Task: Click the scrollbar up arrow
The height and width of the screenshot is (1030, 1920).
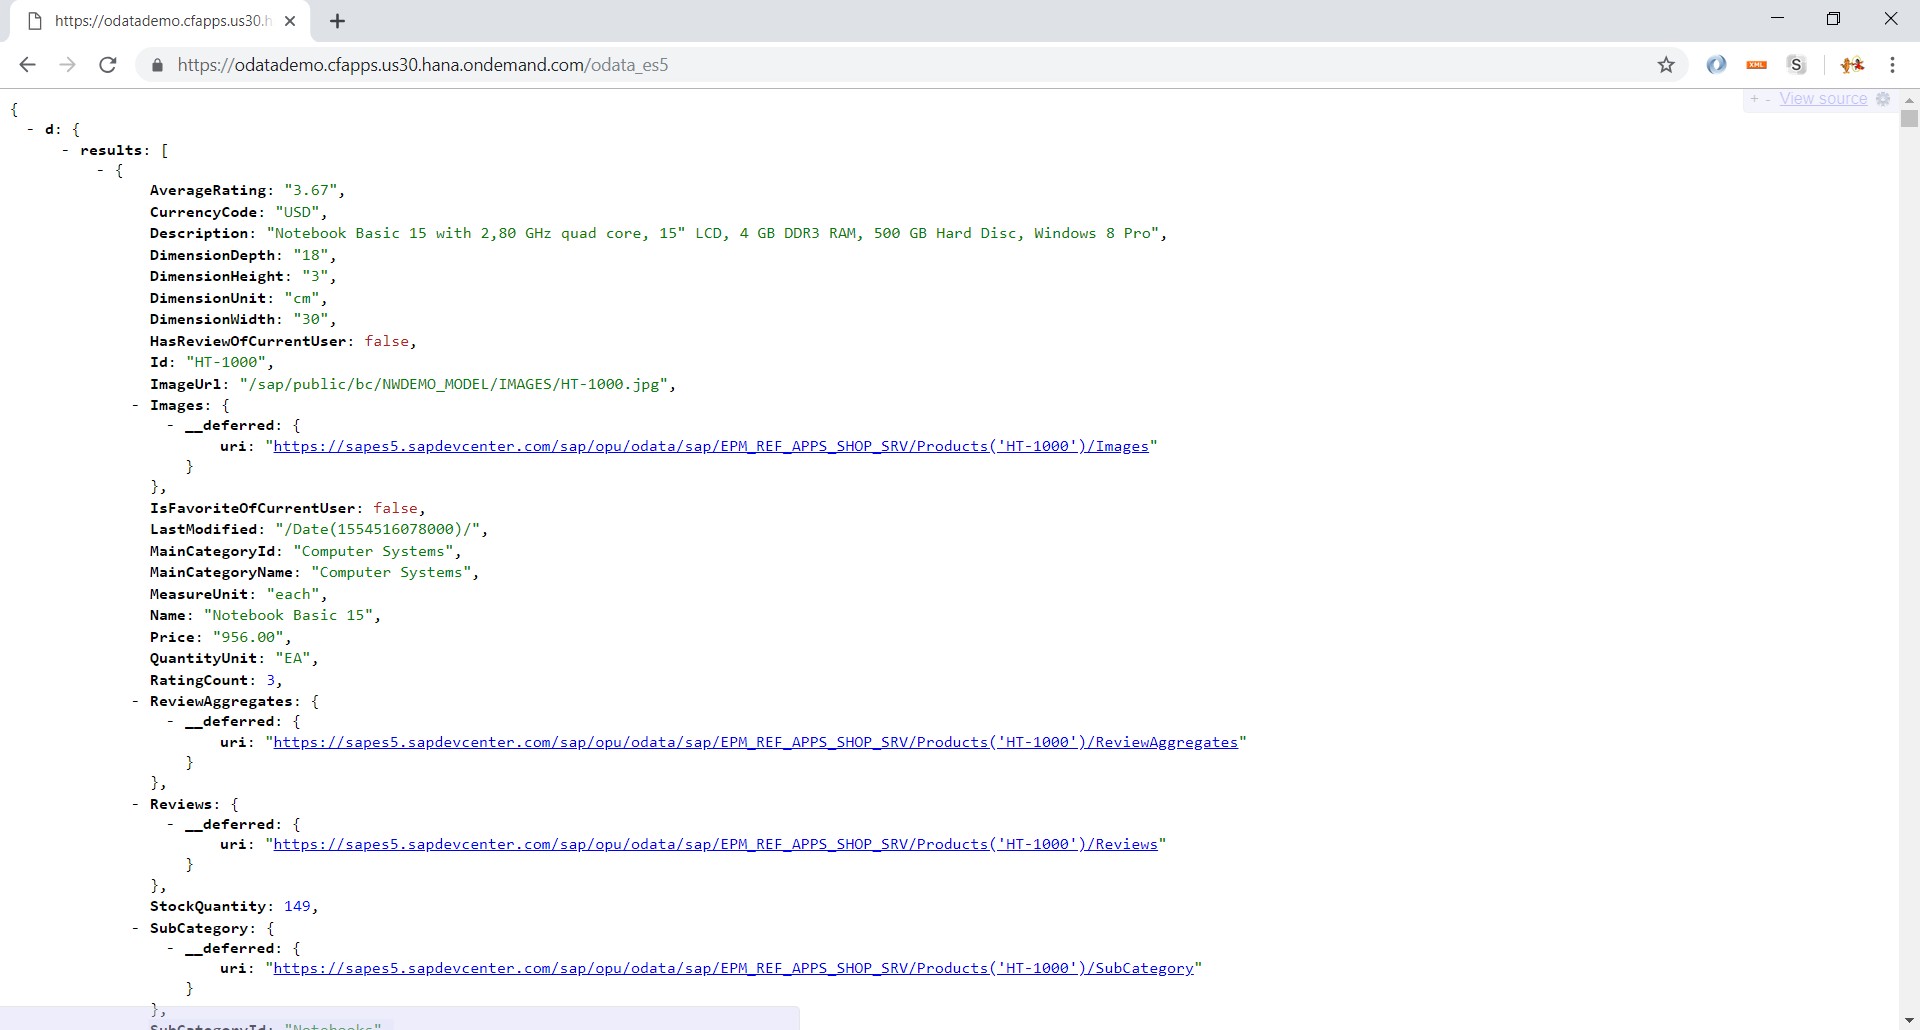Action: point(1909,99)
